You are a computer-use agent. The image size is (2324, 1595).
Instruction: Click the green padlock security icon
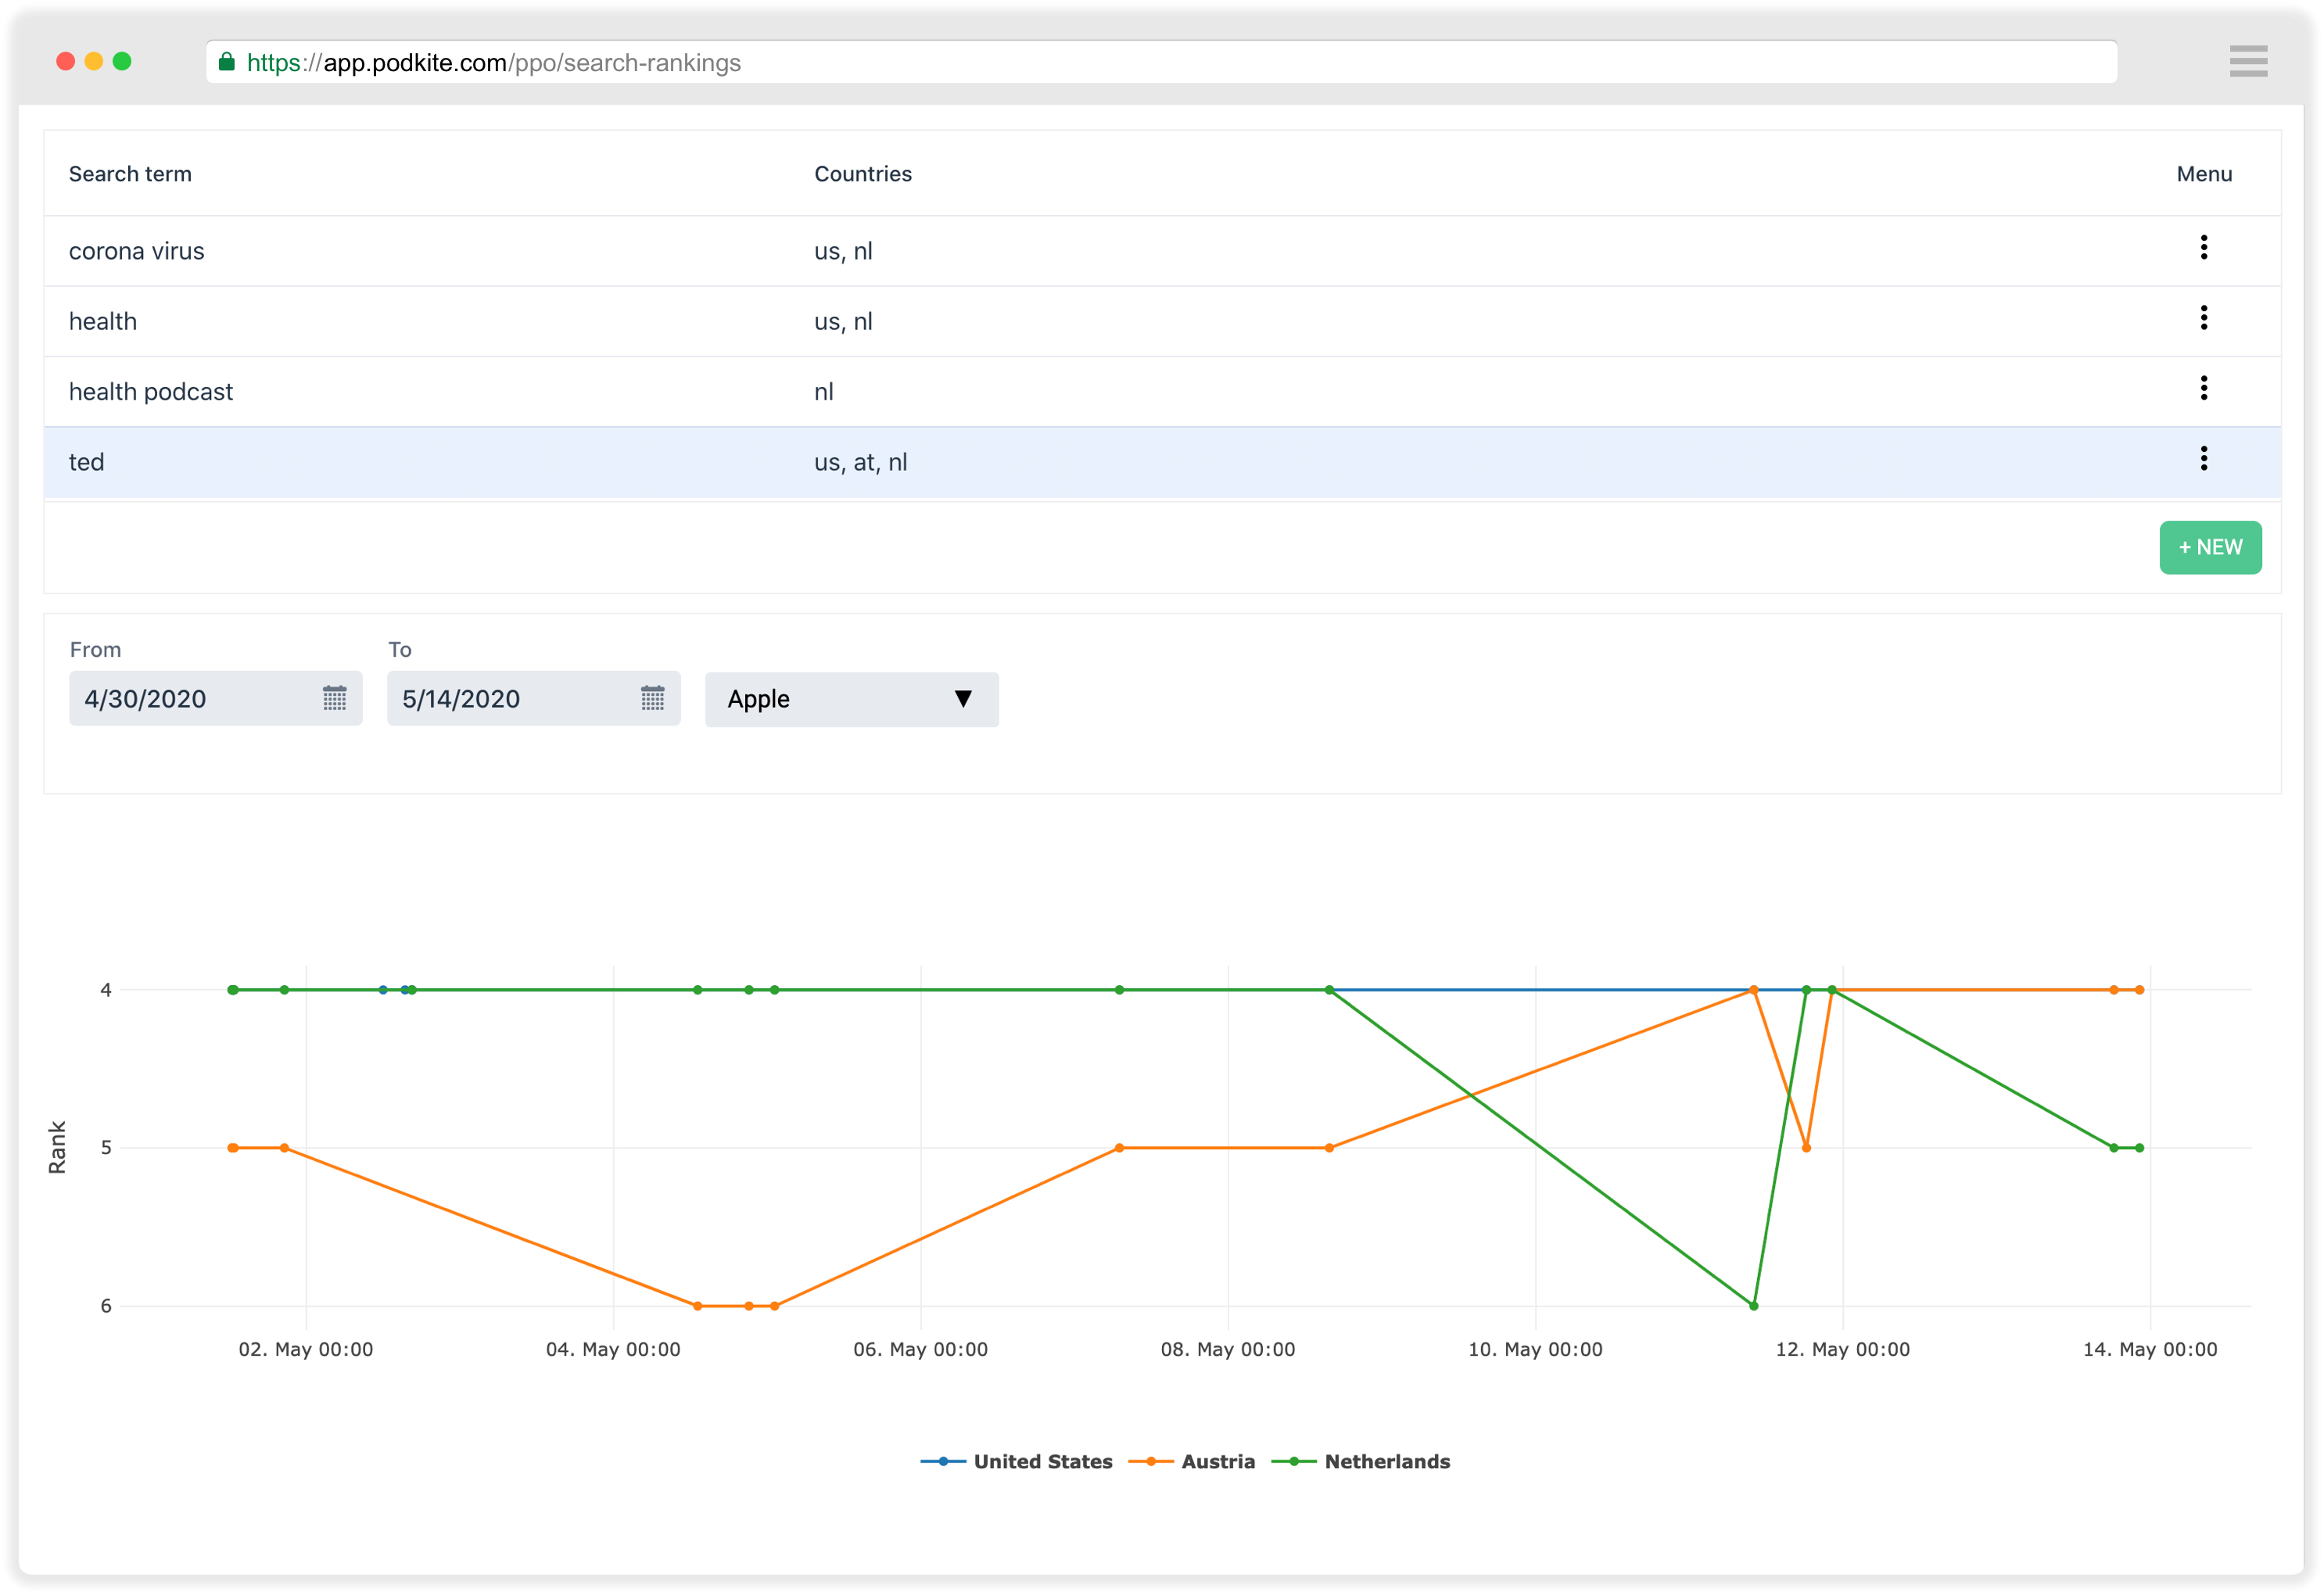pyautogui.click(x=227, y=62)
